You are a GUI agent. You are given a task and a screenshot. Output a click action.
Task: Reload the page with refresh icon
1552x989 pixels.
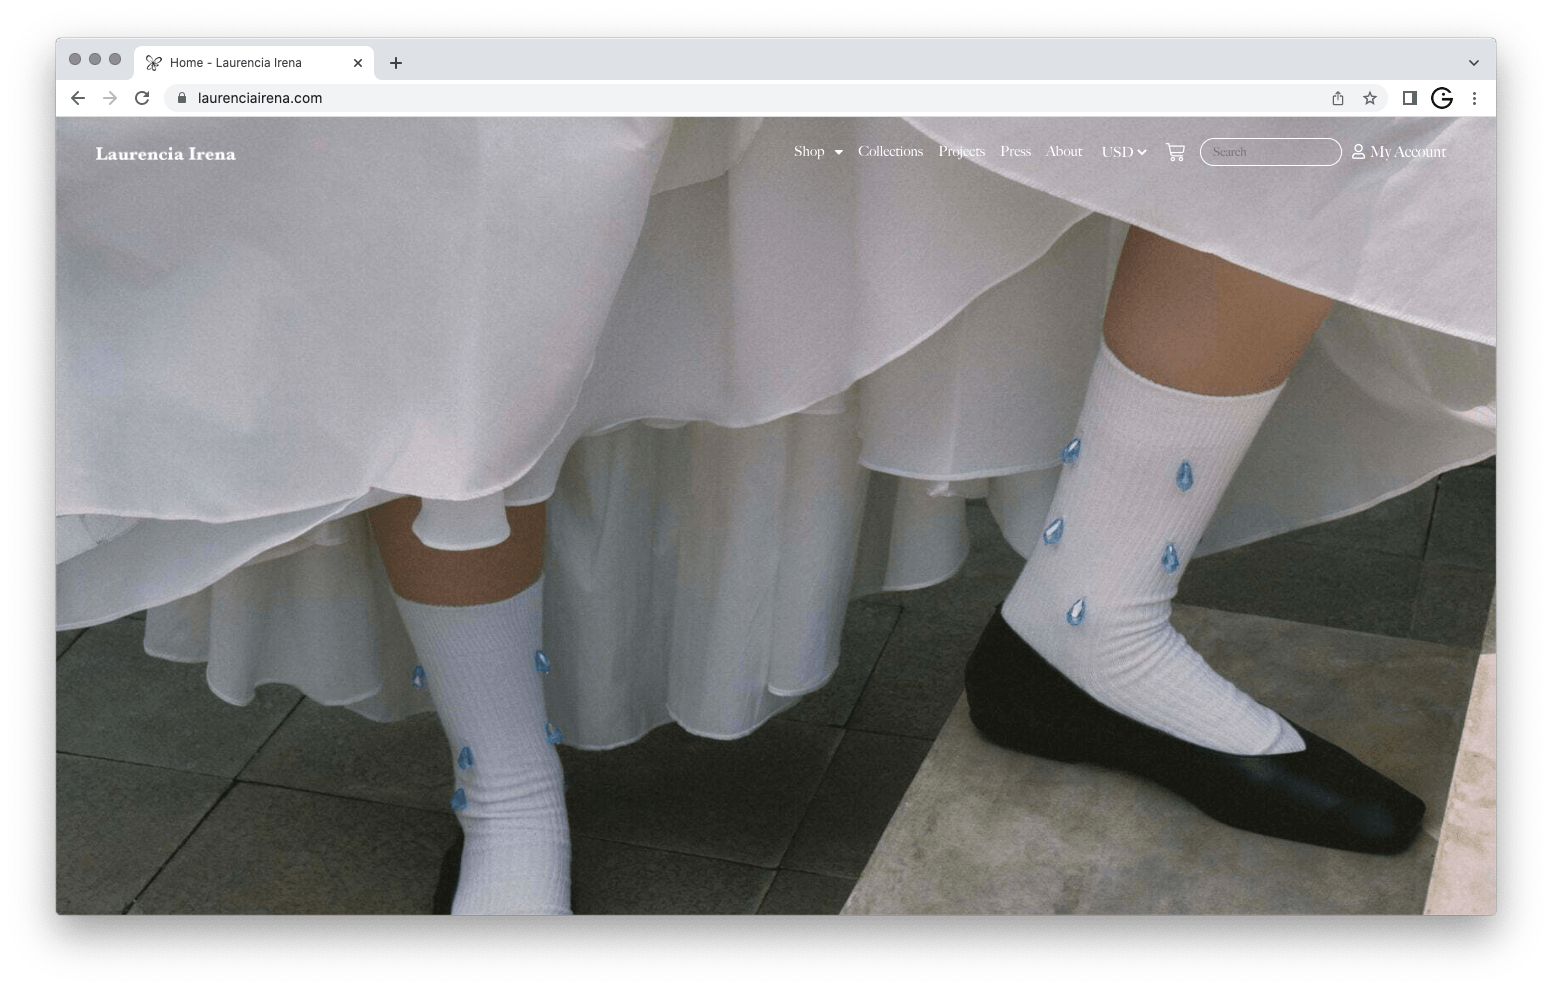(x=142, y=98)
